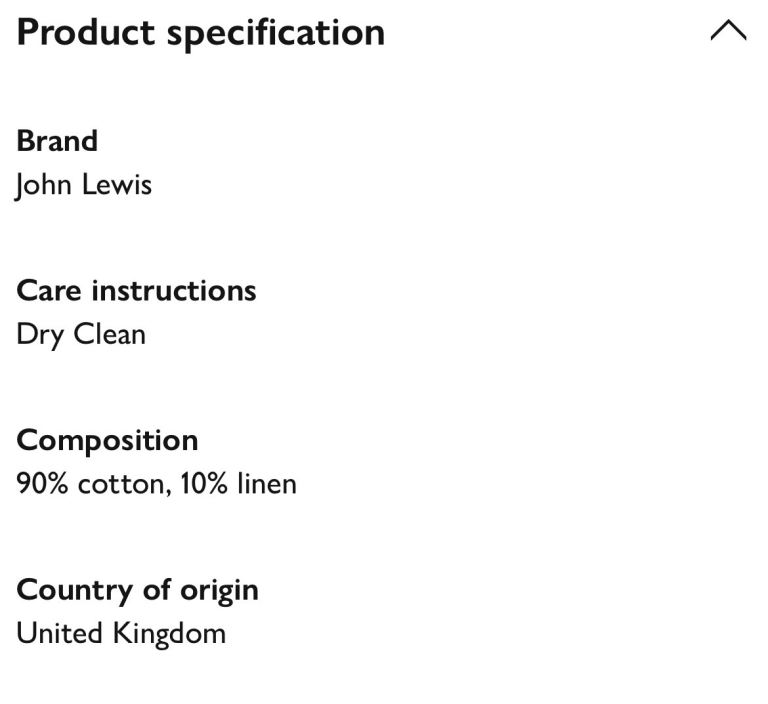Click the 10% linen text
This screenshot has height=704, width=768.
[238, 484]
